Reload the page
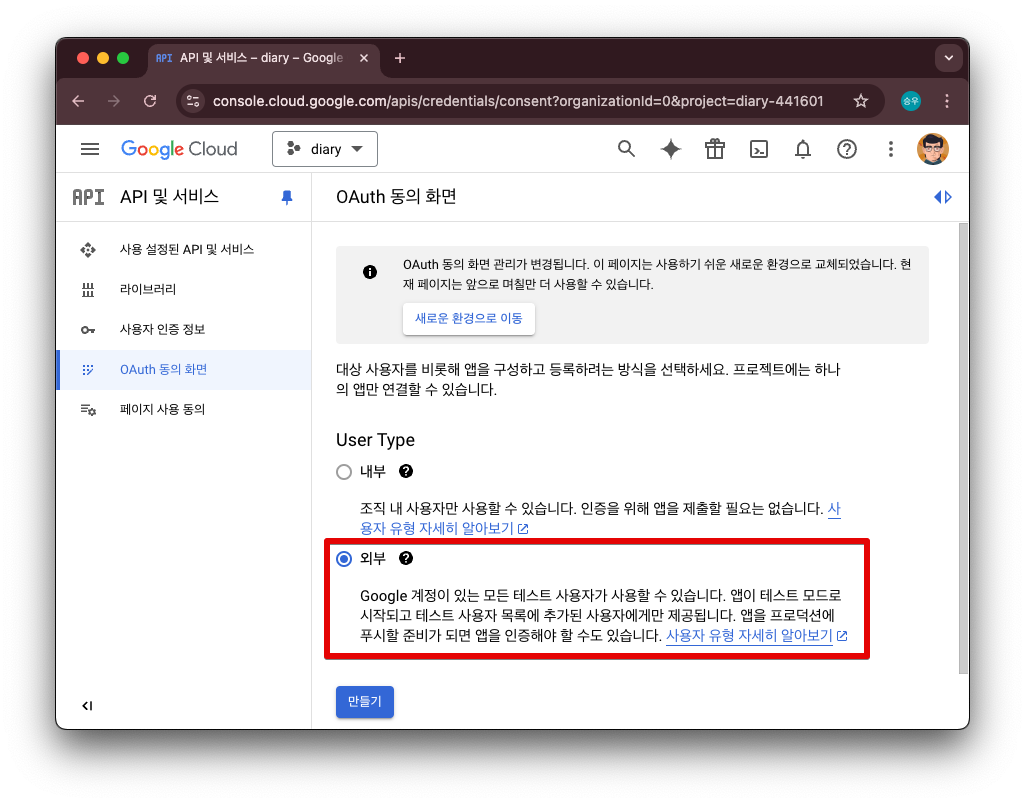Image resolution: width=1025 pixels, height=803 pixels. coord(150,101)
